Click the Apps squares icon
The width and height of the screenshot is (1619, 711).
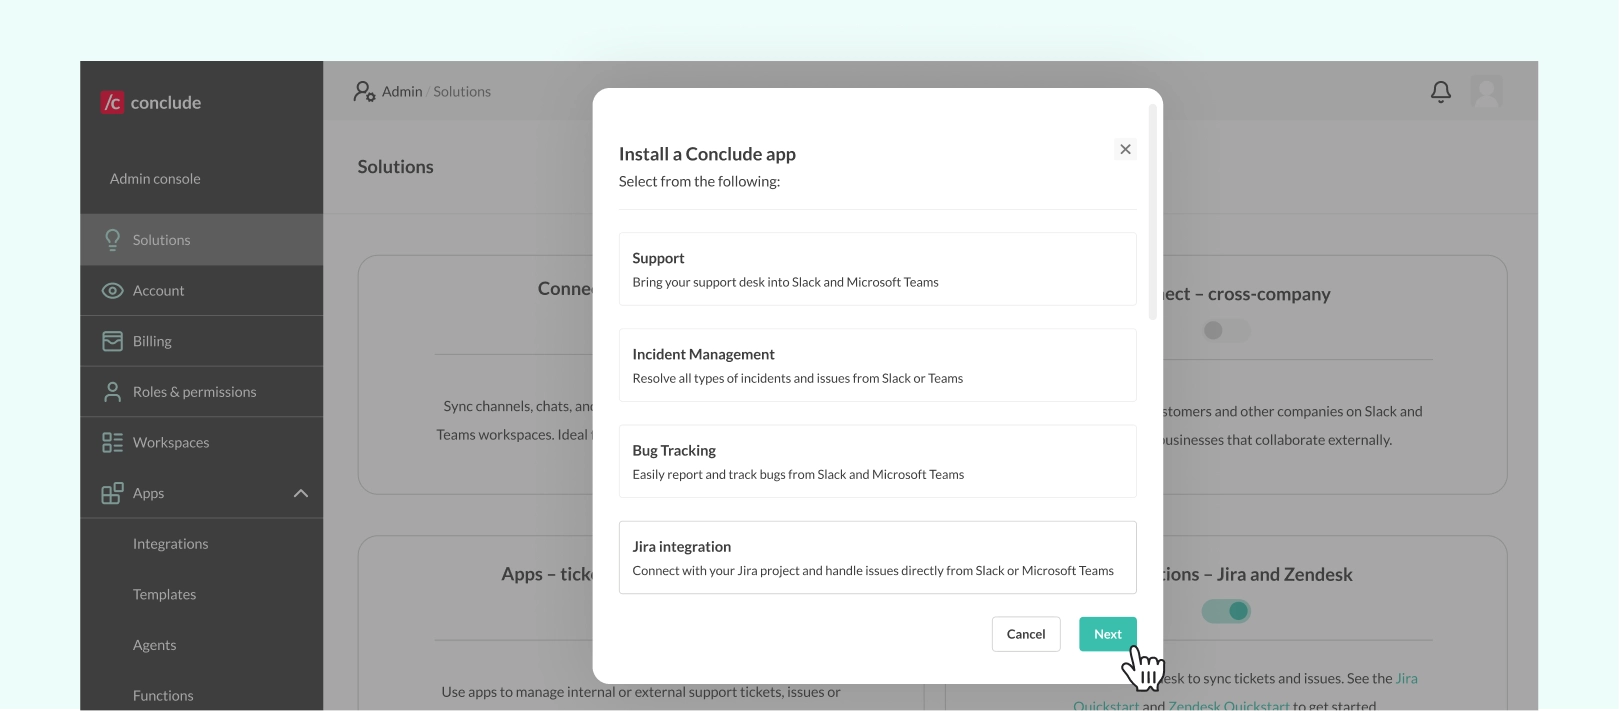tap(112, 493)
